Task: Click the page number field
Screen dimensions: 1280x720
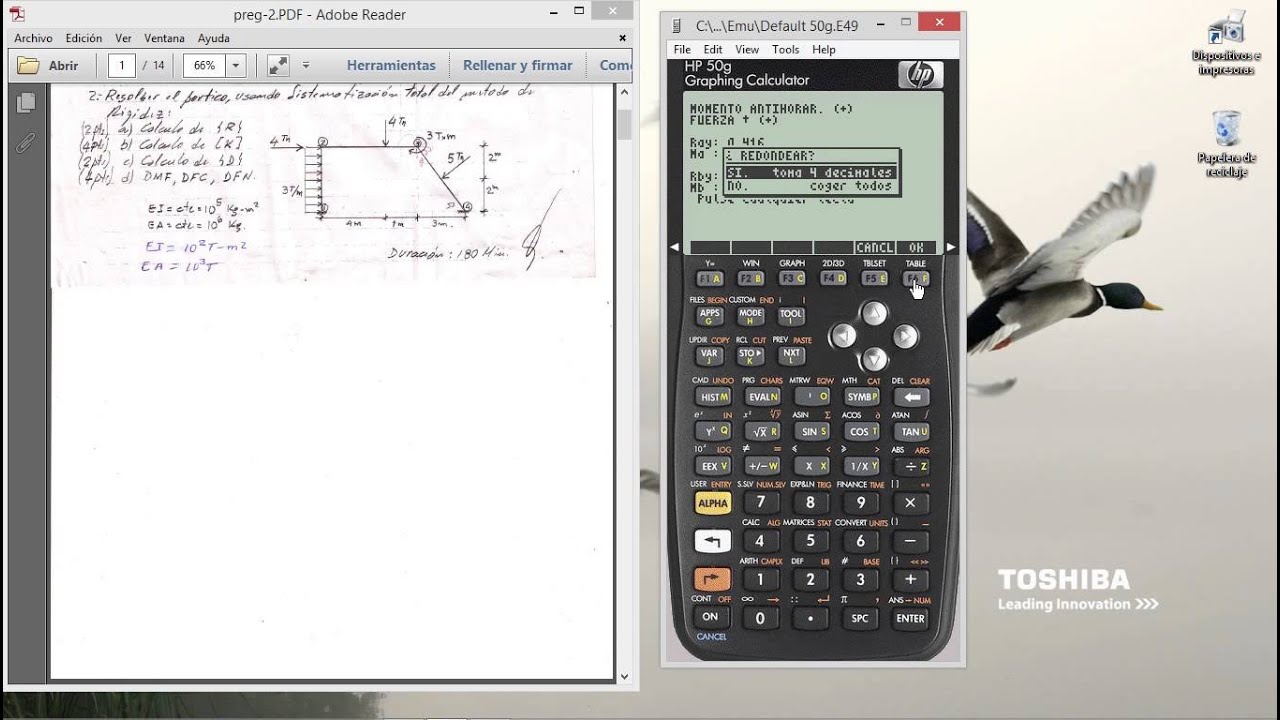Action: point(122,66)
